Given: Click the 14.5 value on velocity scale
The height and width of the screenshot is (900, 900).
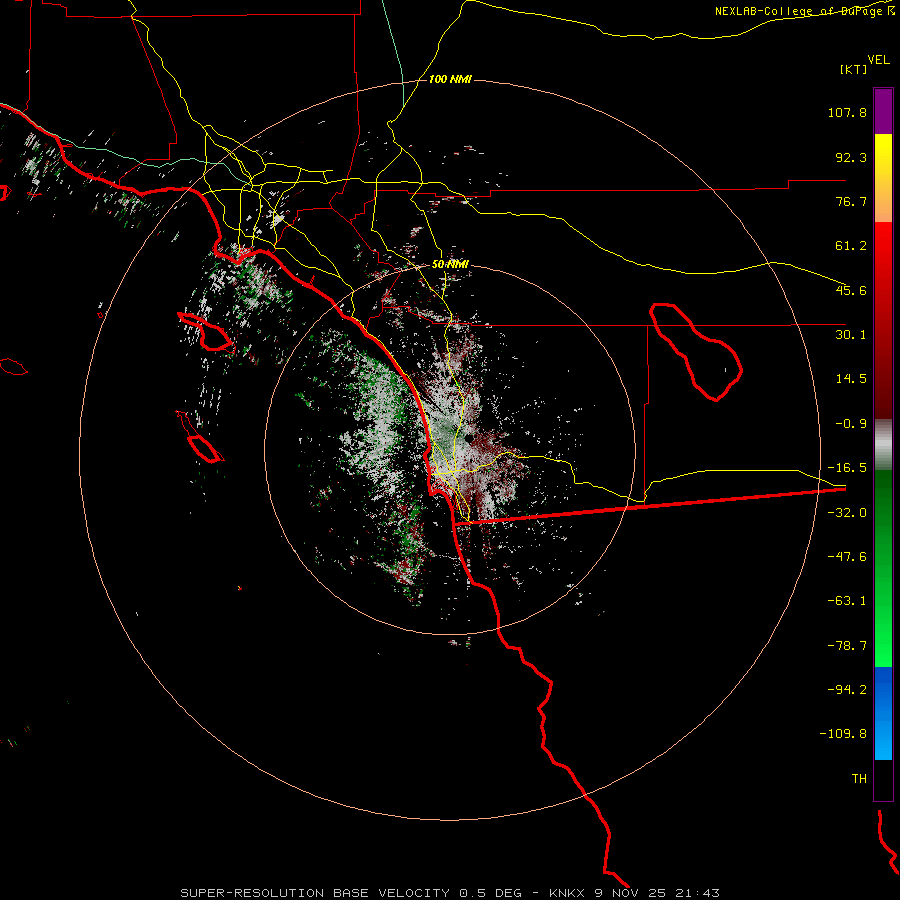Looking at the screenshot, I should pos(851,379).
